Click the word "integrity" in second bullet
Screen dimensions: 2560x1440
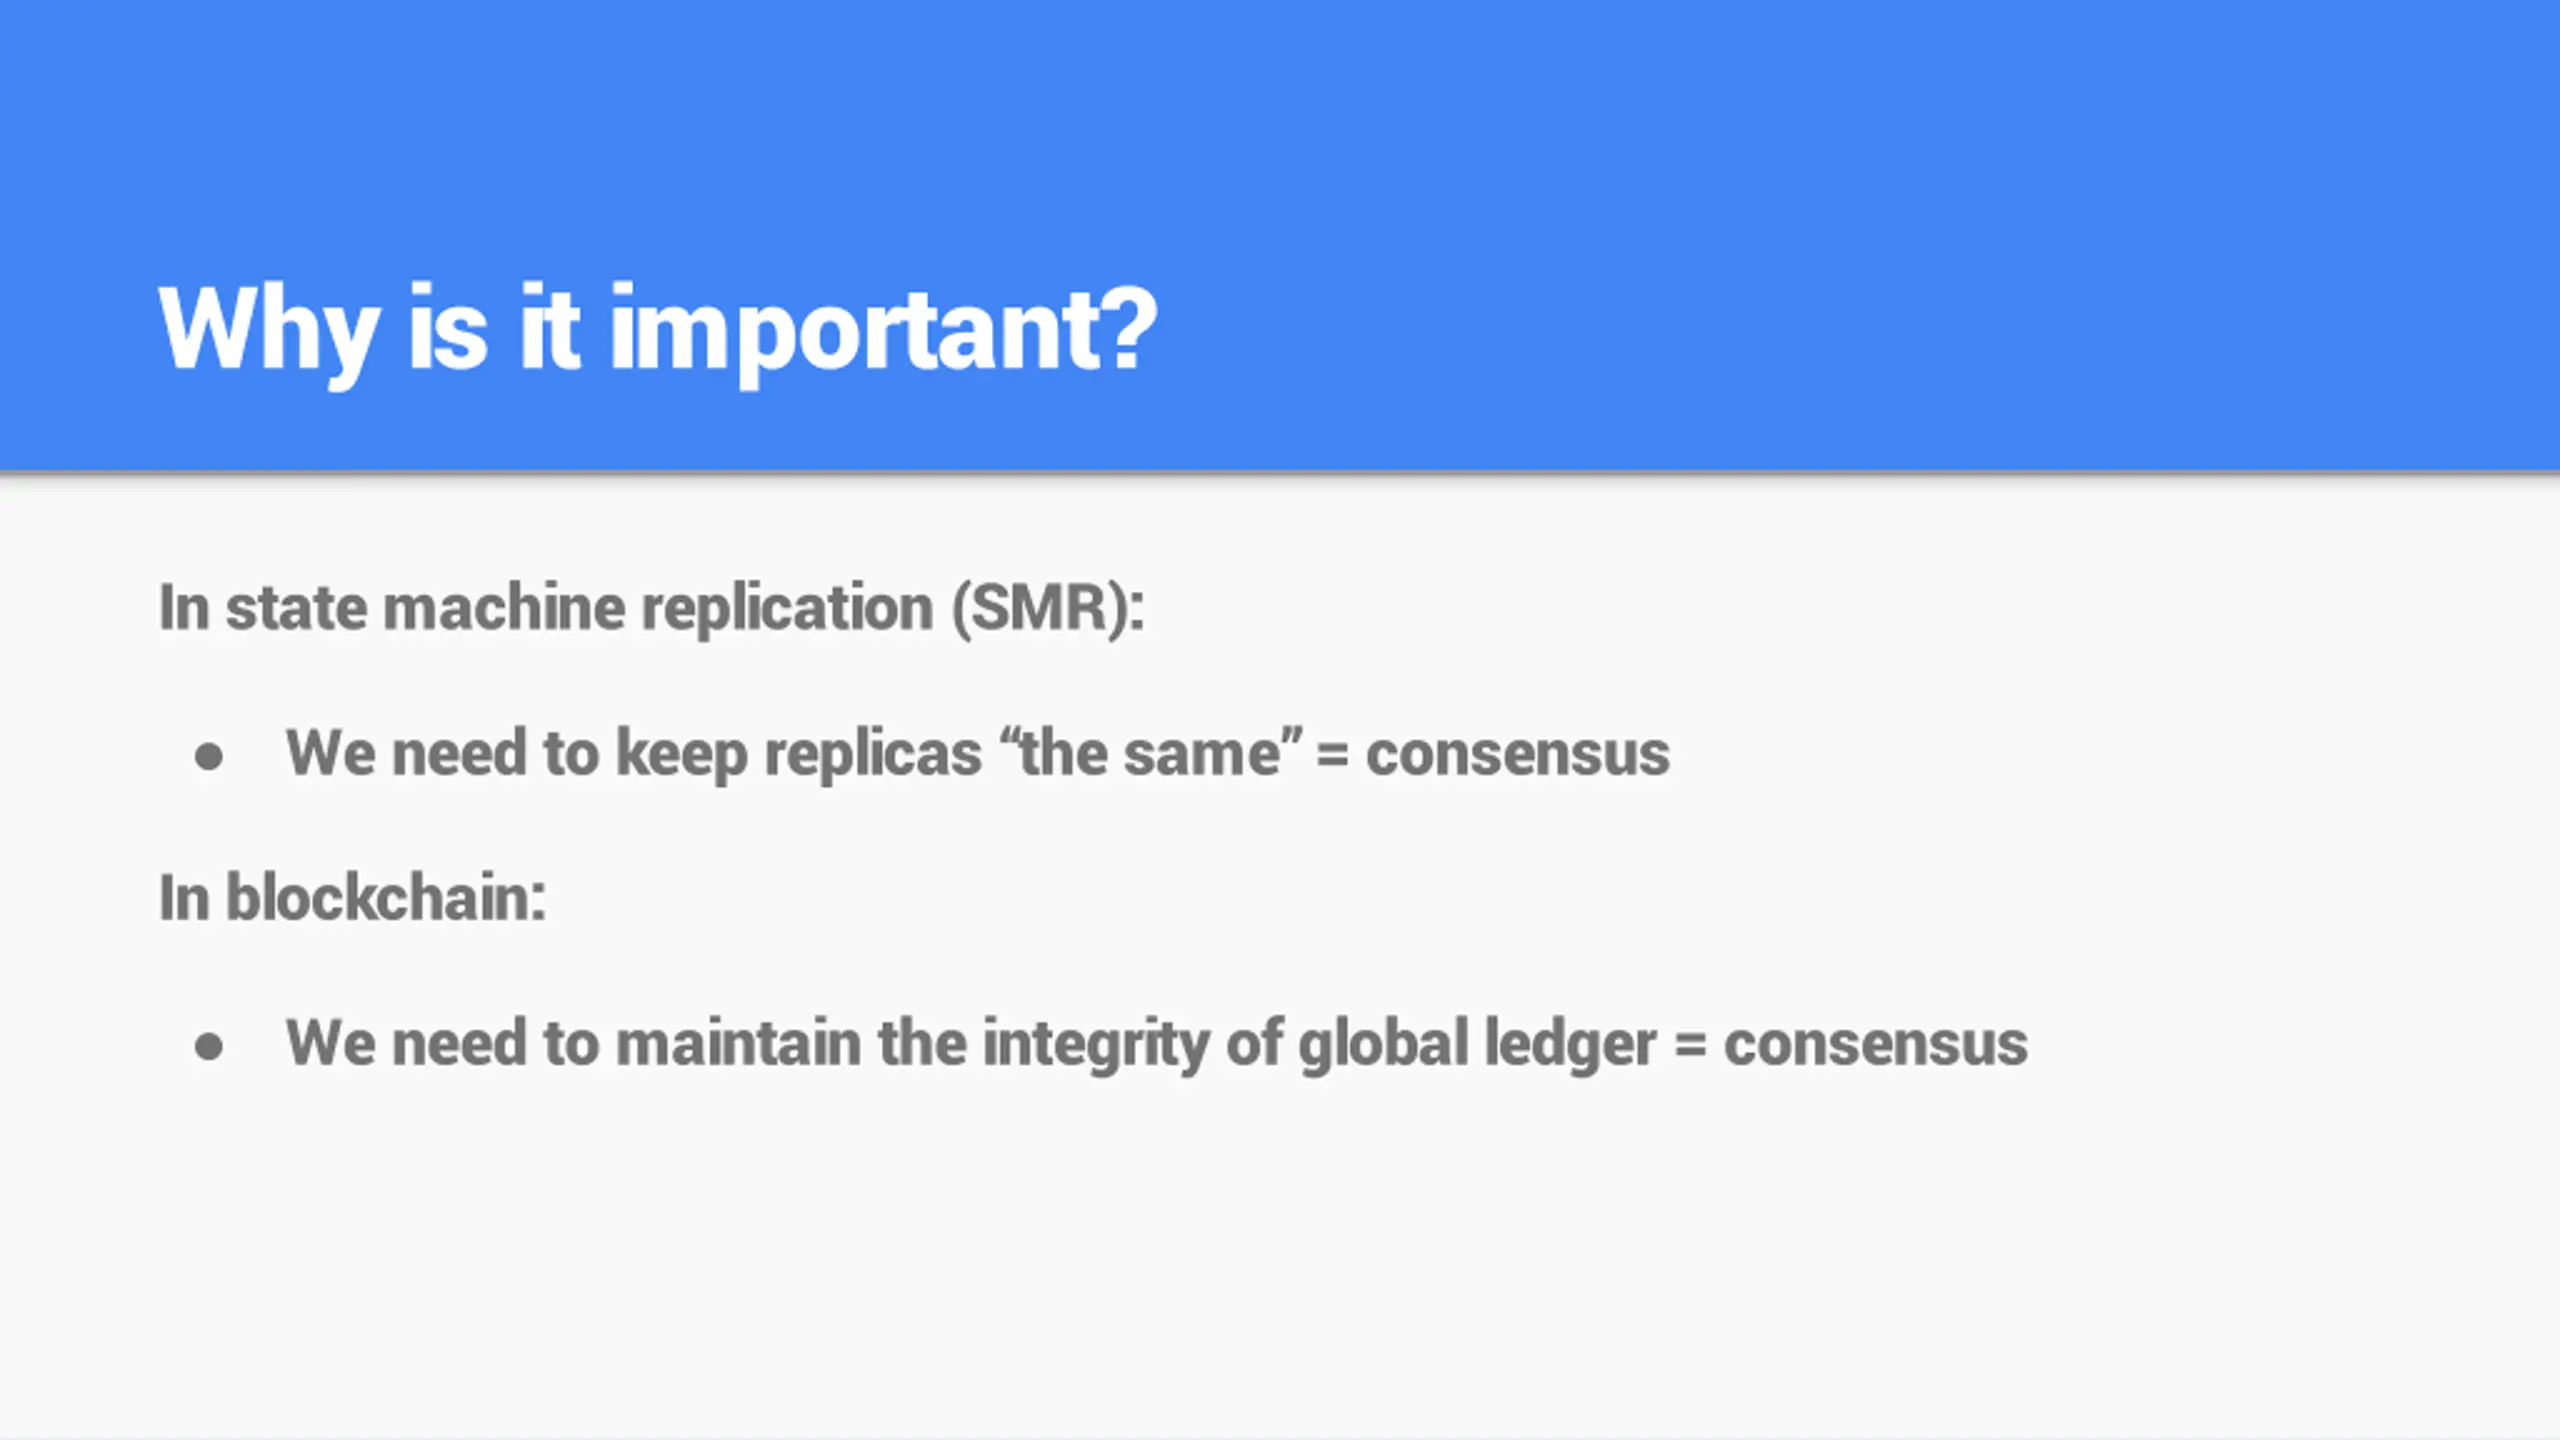(1096, 1045)
